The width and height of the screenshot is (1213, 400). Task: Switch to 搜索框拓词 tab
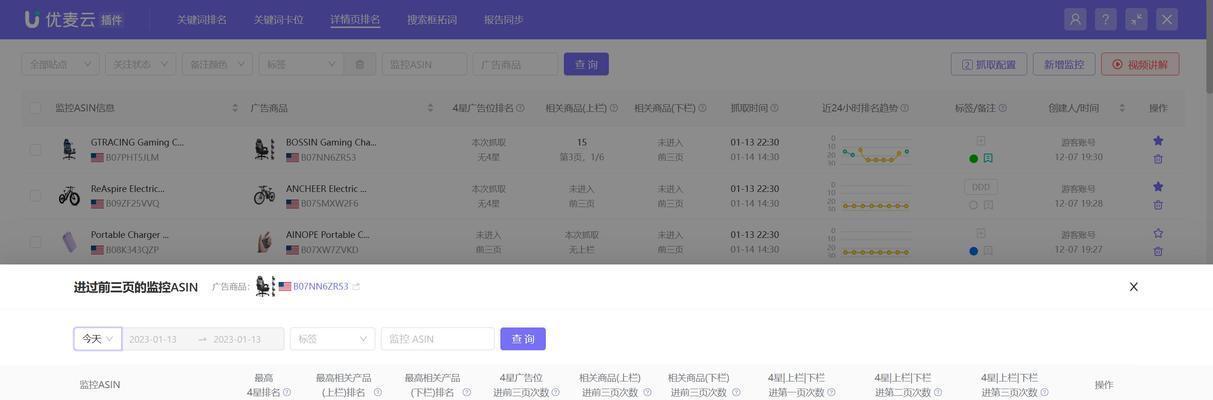click(x=432, y=20)
